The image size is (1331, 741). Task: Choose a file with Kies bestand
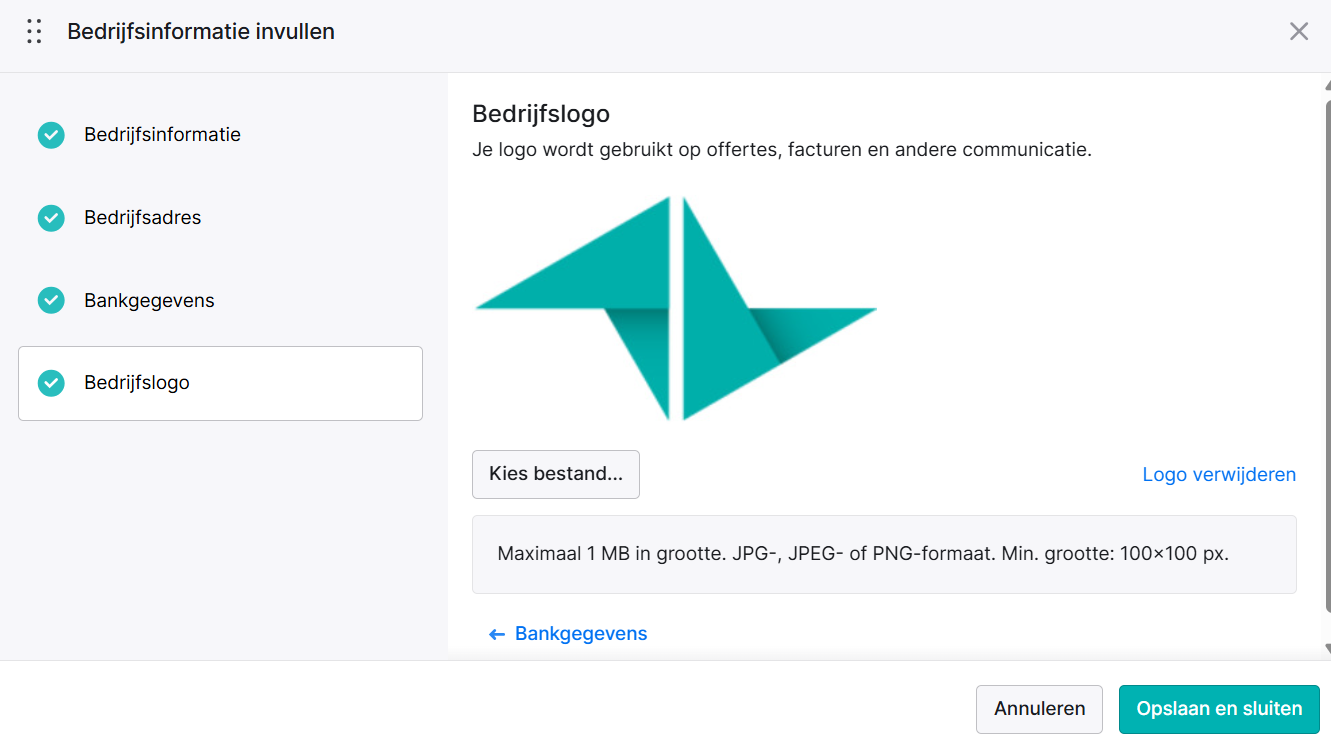click(x=556, y=474)
